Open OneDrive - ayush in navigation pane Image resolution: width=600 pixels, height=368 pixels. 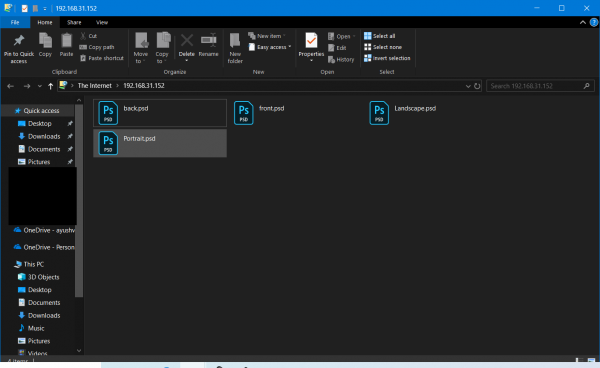[x=44, y=230]
